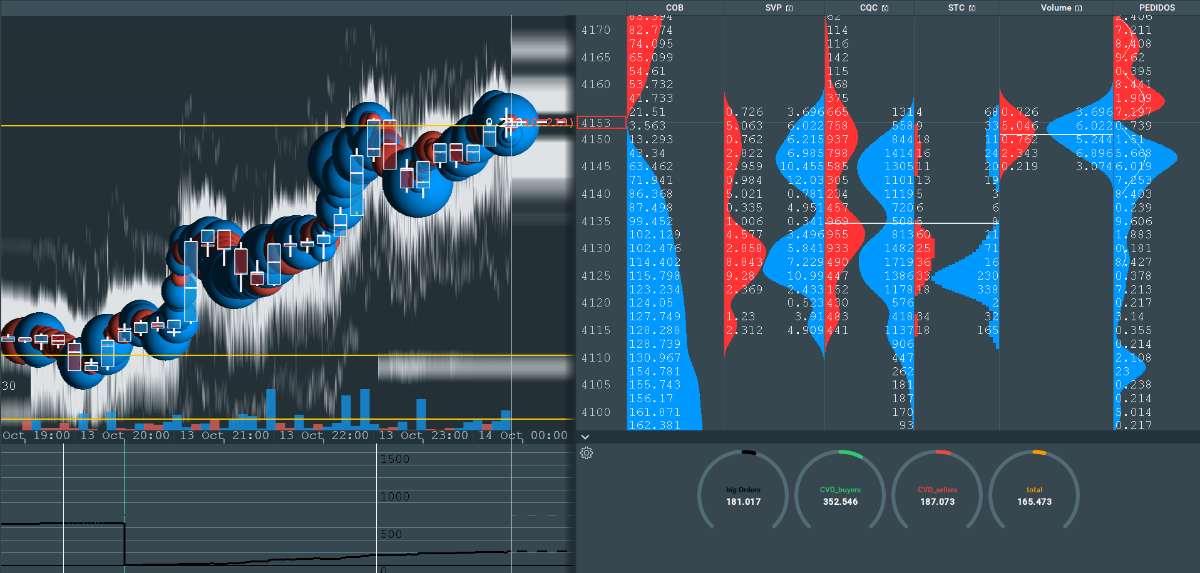Select the COB column header
This screenshot has width=1200, height=573.
coord(675,8)
